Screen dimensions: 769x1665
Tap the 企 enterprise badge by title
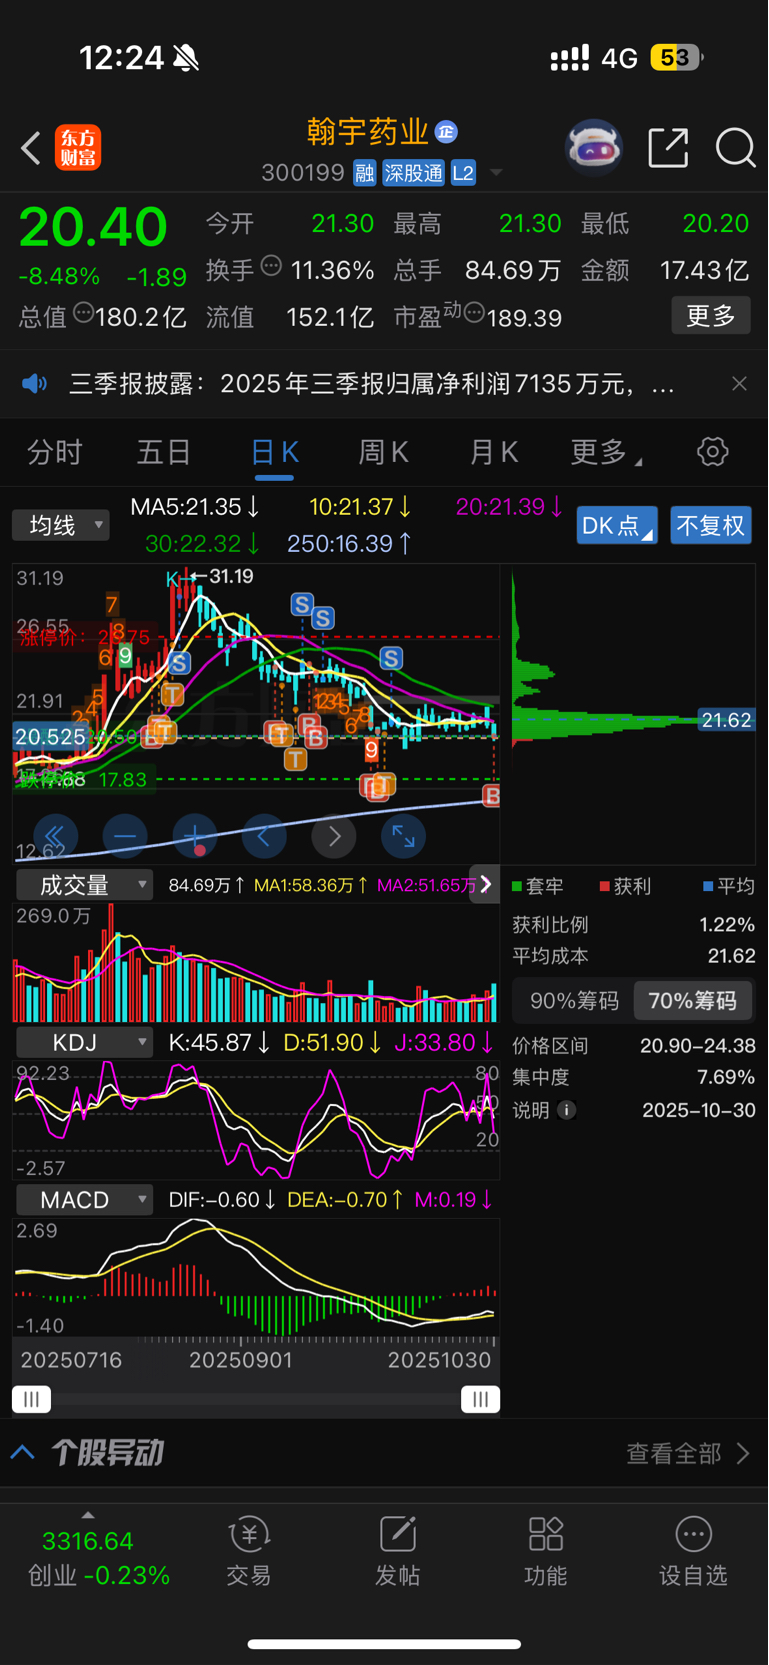point(446,131)
